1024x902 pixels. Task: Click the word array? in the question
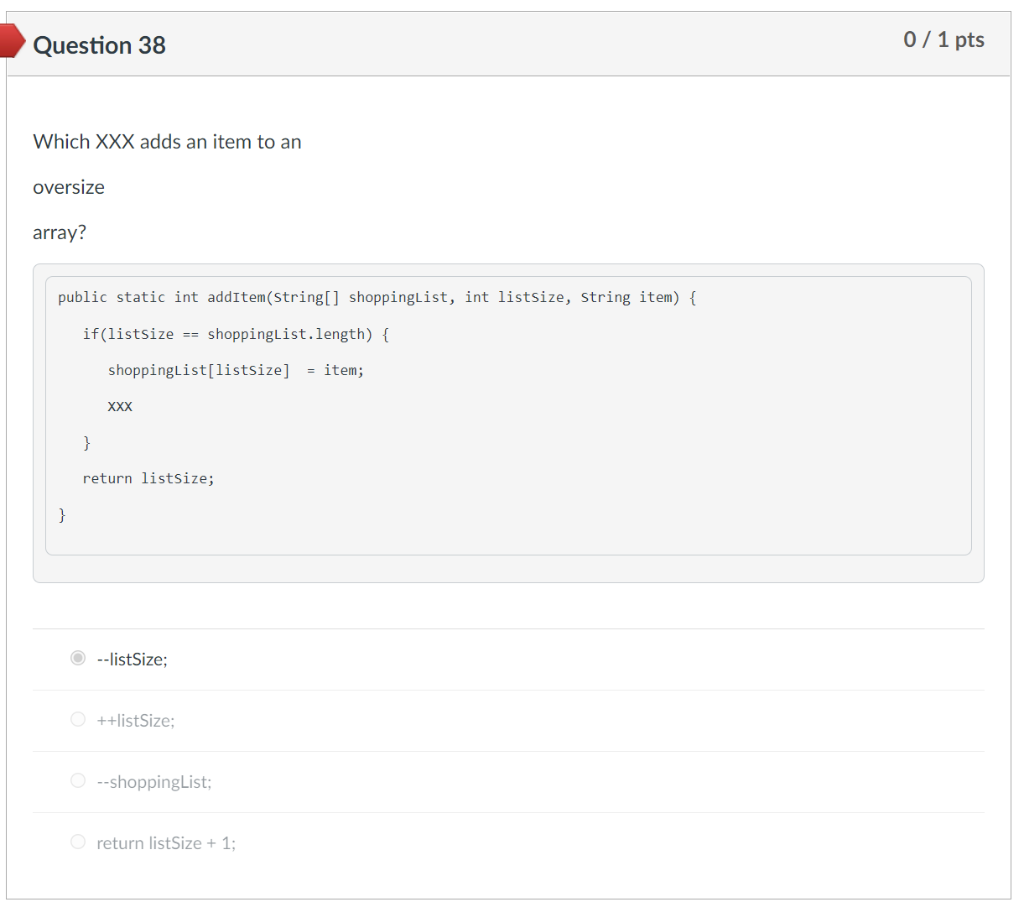(59, 233)
